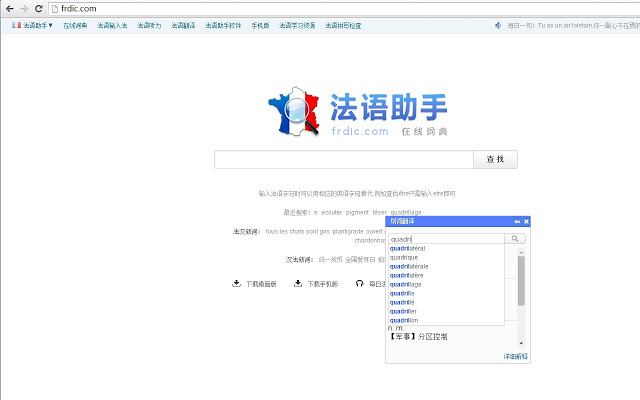Close the floating translation popup
This screenshot has width=640, height=400.
[527, 221]
